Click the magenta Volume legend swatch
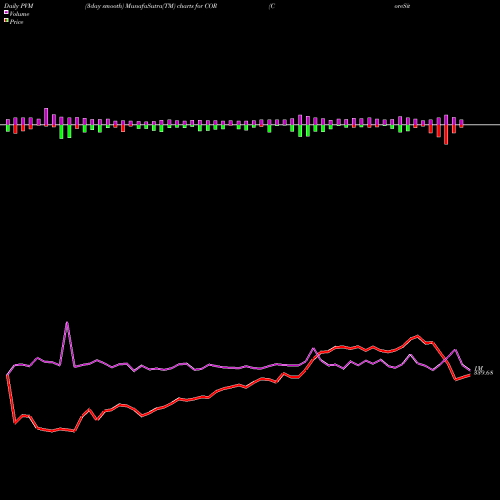This screenshot has width=500, height=500. [x=6, y=12]
